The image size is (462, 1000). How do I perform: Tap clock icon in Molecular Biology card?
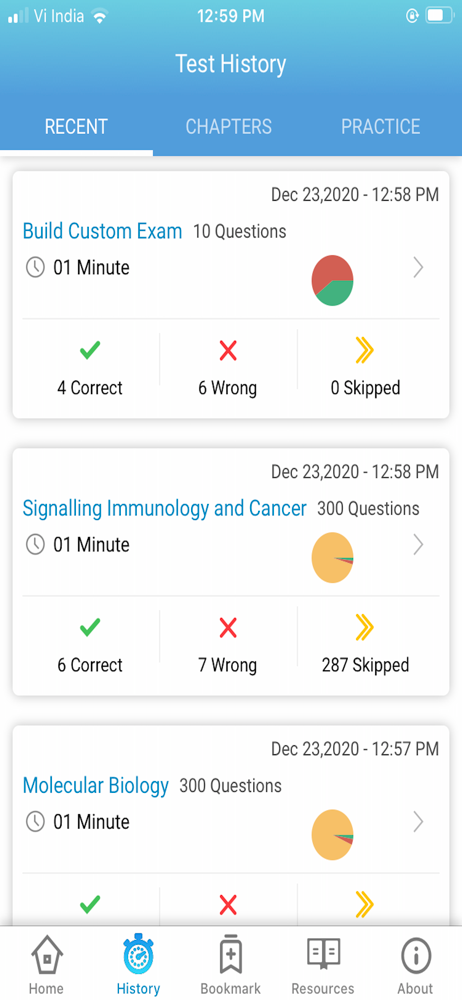34,821
